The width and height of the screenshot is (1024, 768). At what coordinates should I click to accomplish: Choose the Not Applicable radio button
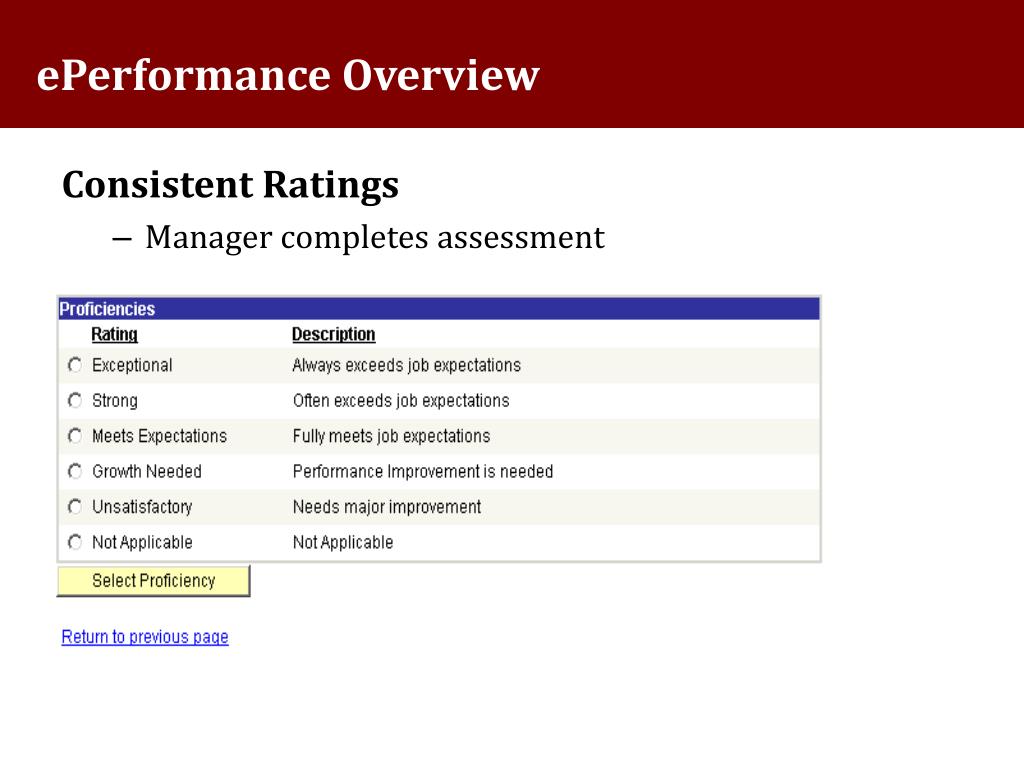pos(75,542)
